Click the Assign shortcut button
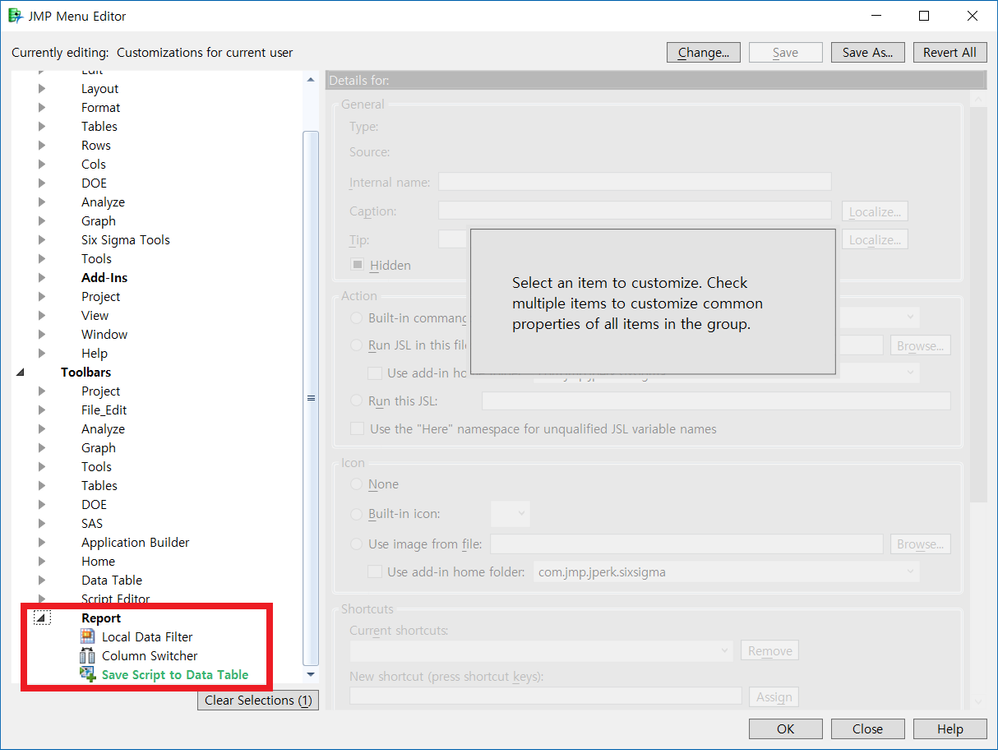 tap(773, 697)
